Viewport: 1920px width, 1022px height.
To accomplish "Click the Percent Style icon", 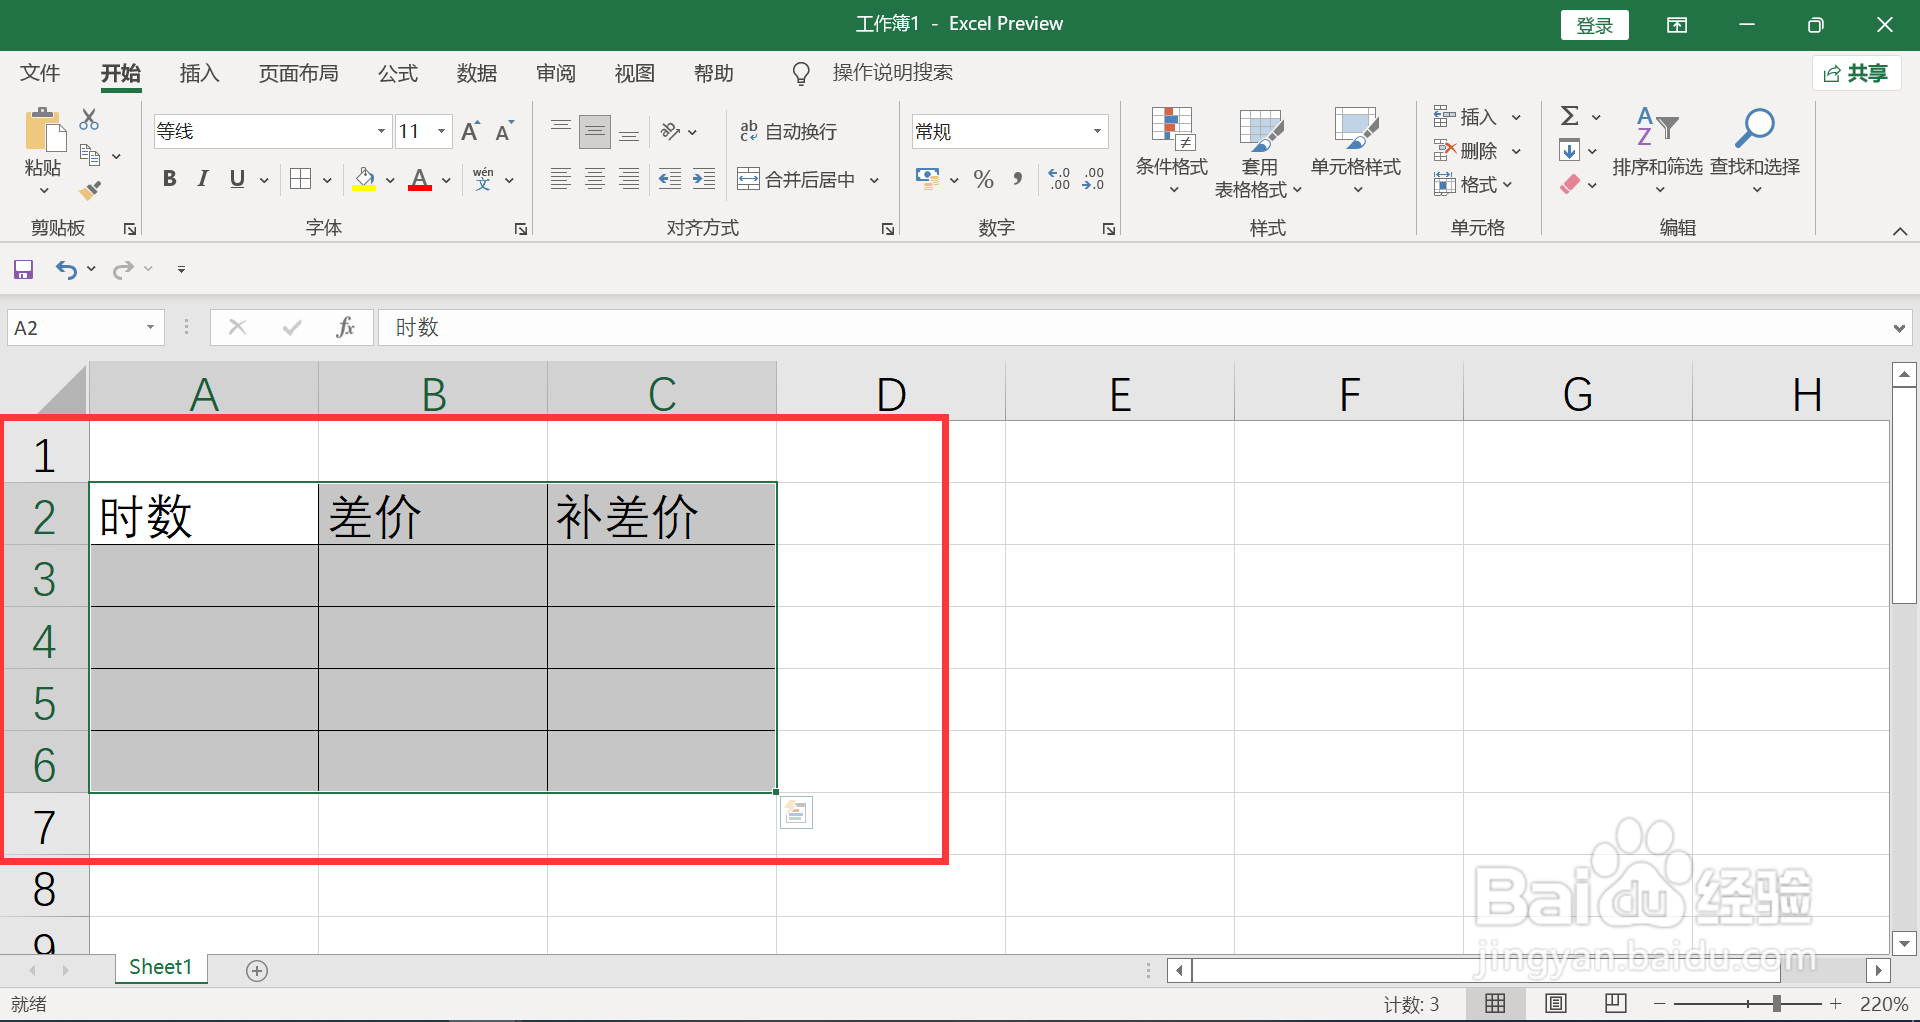I will (x=984, y=179).
